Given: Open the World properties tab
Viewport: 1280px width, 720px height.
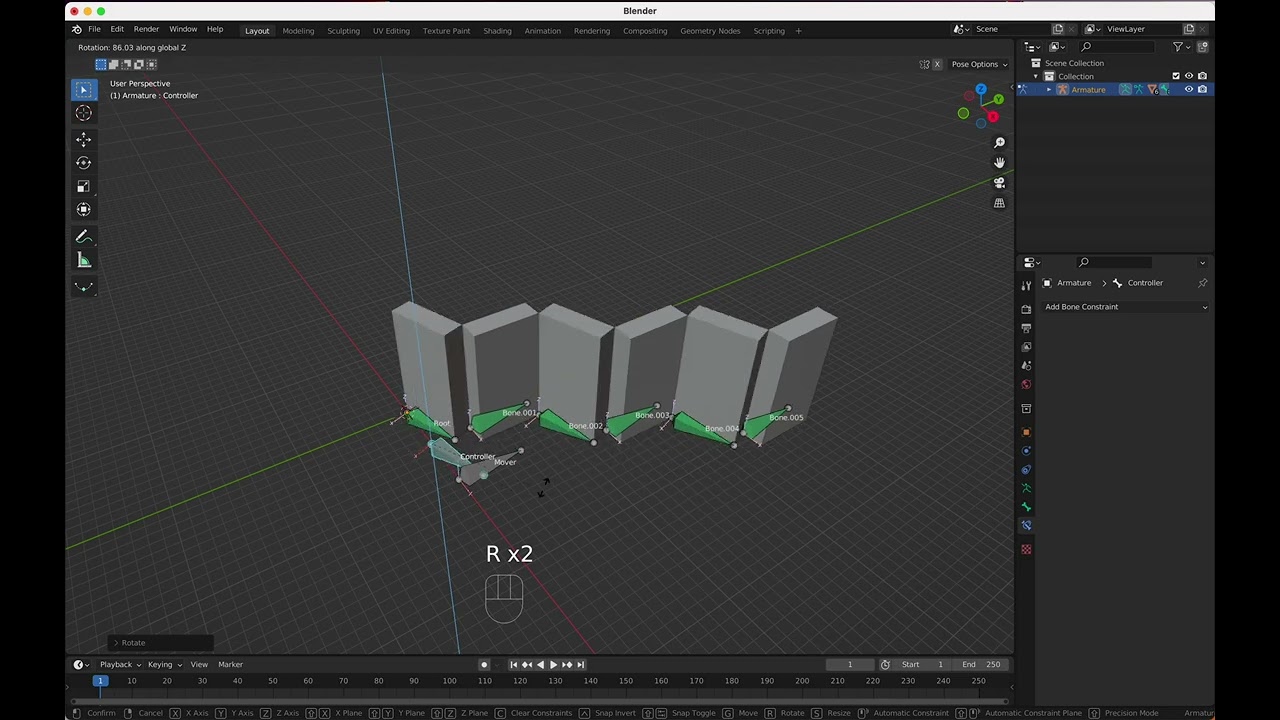Looking at the screenshot, I should pos(1026,385).
